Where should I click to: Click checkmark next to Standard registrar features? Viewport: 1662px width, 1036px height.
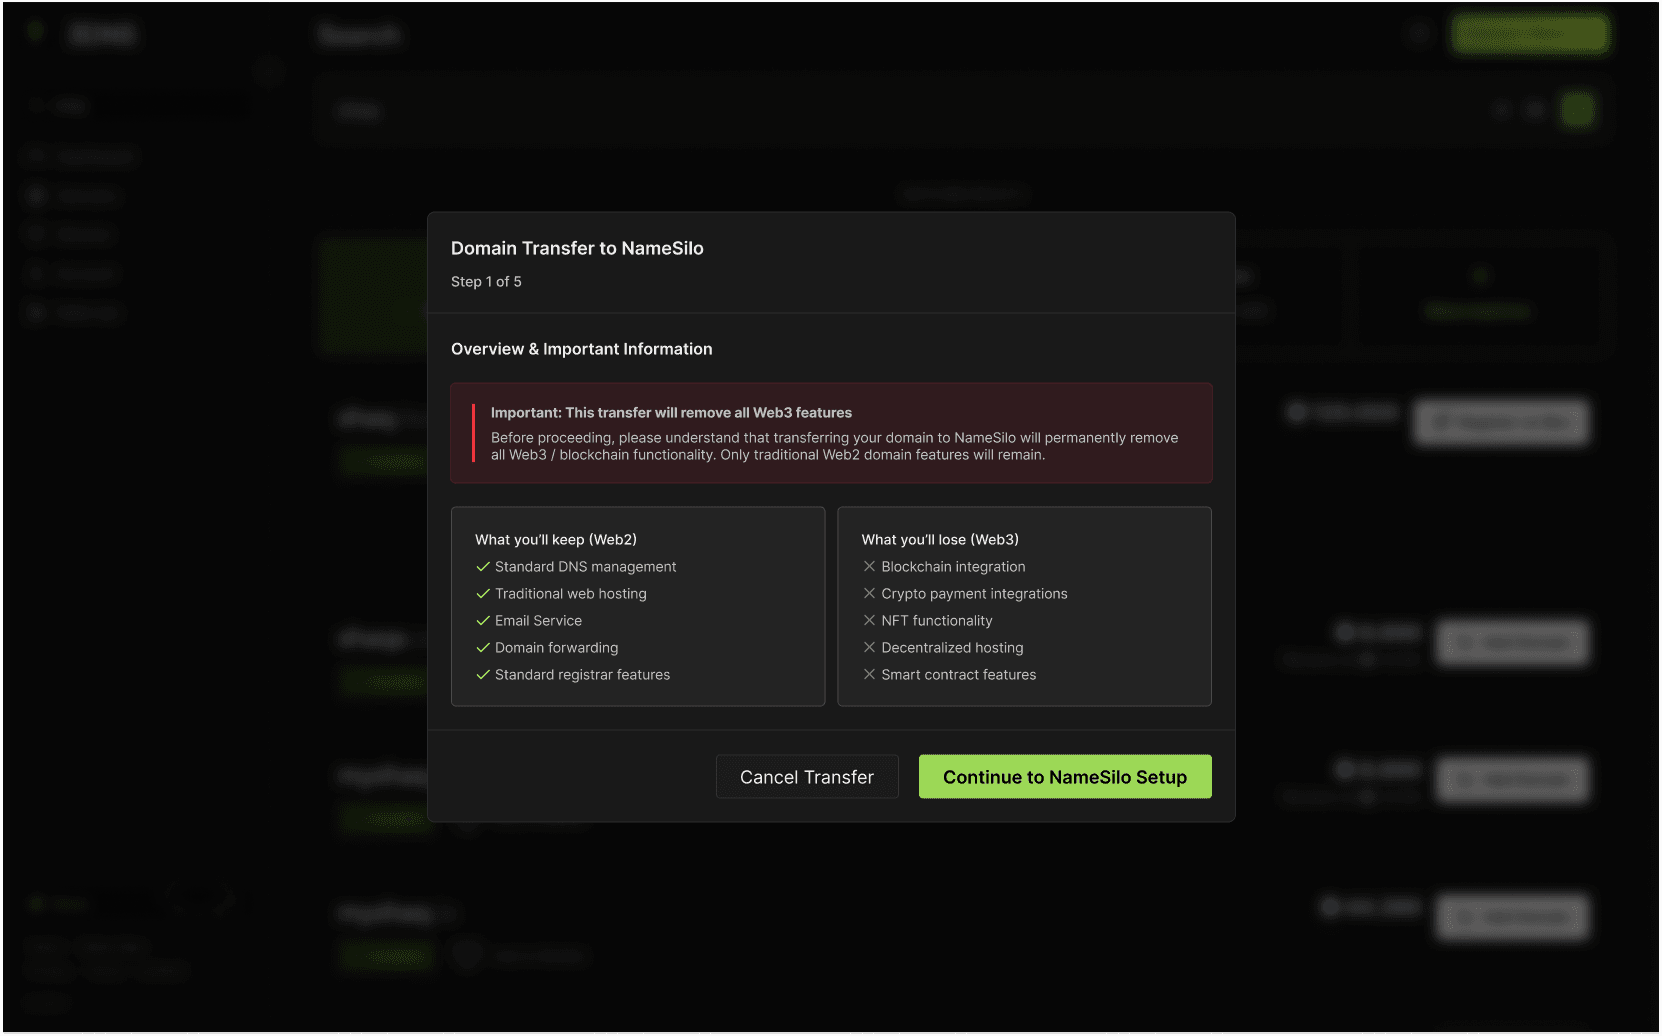pyautogui.click(x=483, y=675)
